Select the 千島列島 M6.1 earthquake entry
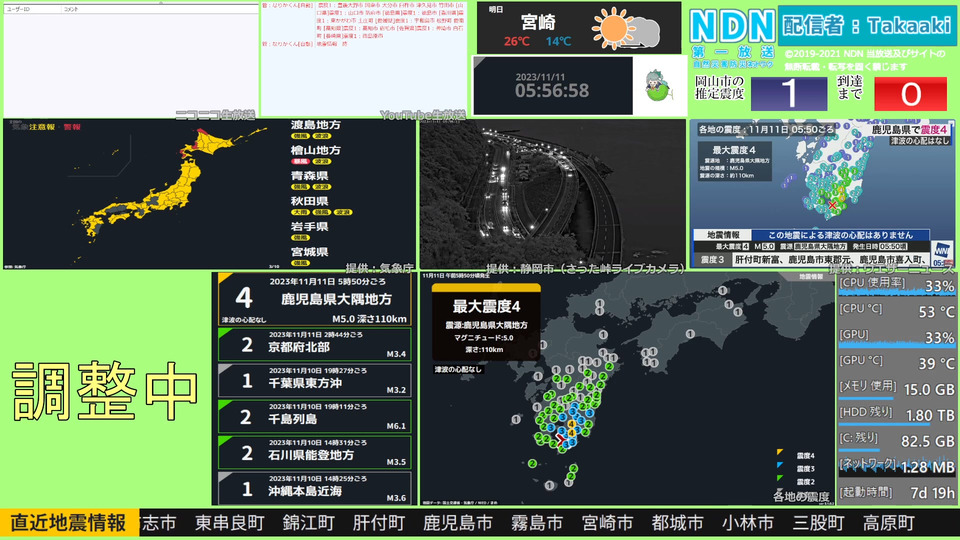960x540 pixels. click(x=315, y=417)
